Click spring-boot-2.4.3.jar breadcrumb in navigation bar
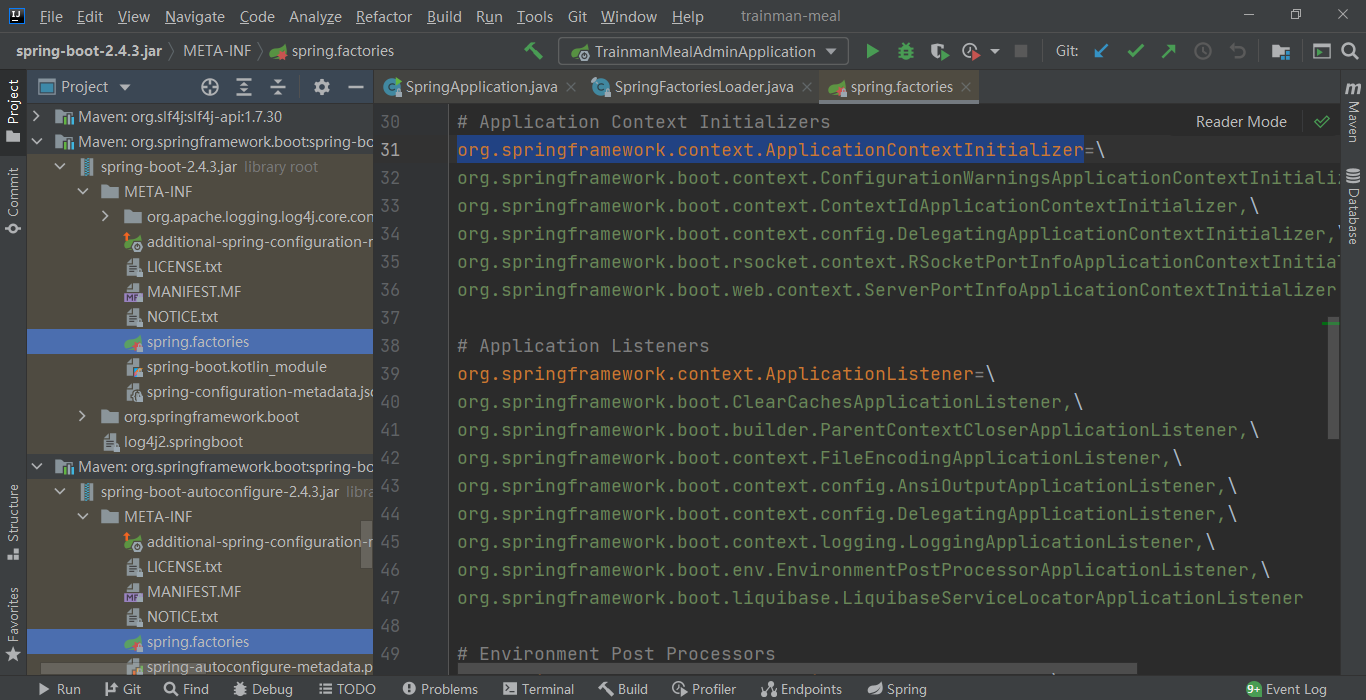Screen dimensions: 1366x700 89,51
